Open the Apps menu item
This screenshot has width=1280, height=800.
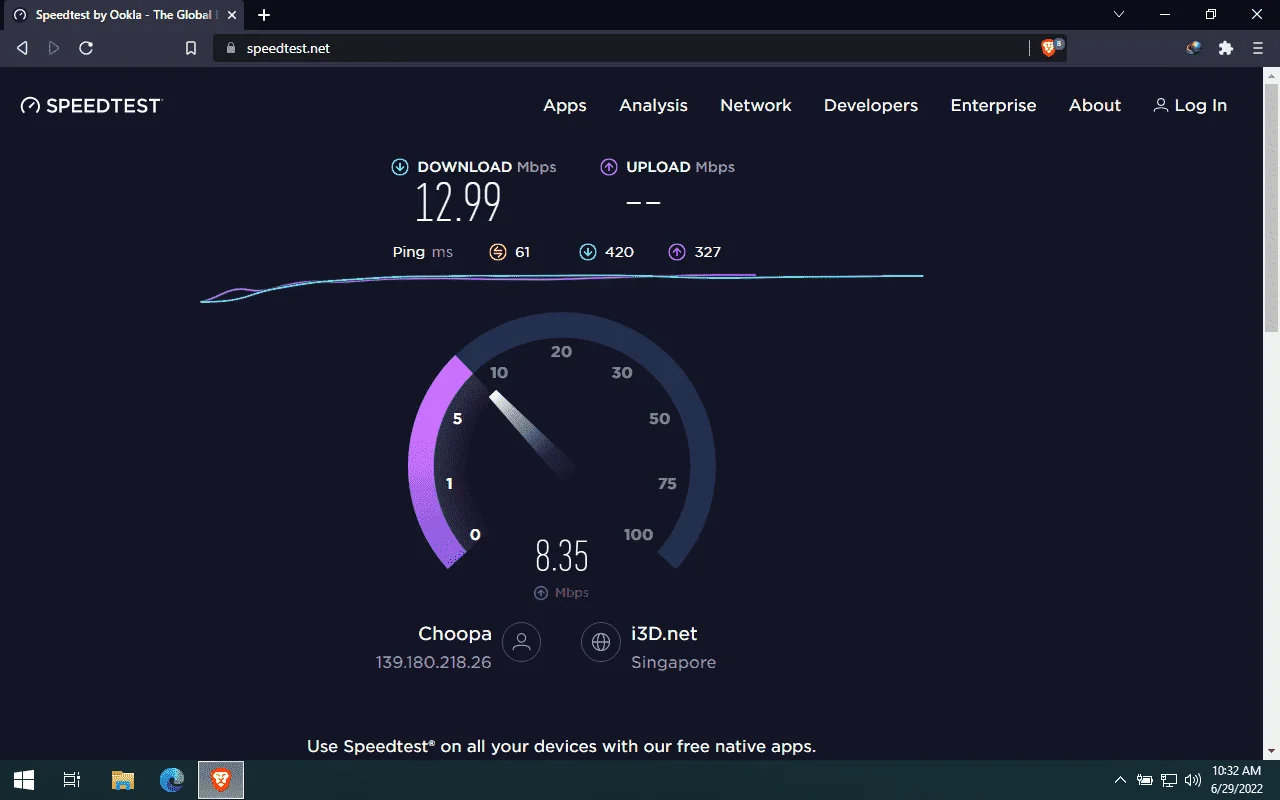tap(565, 105)
